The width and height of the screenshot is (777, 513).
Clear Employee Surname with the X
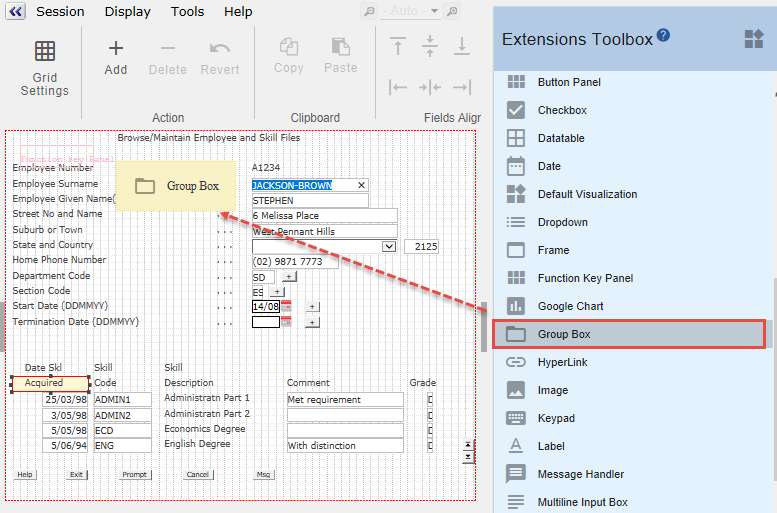click(x=361, y=185)
